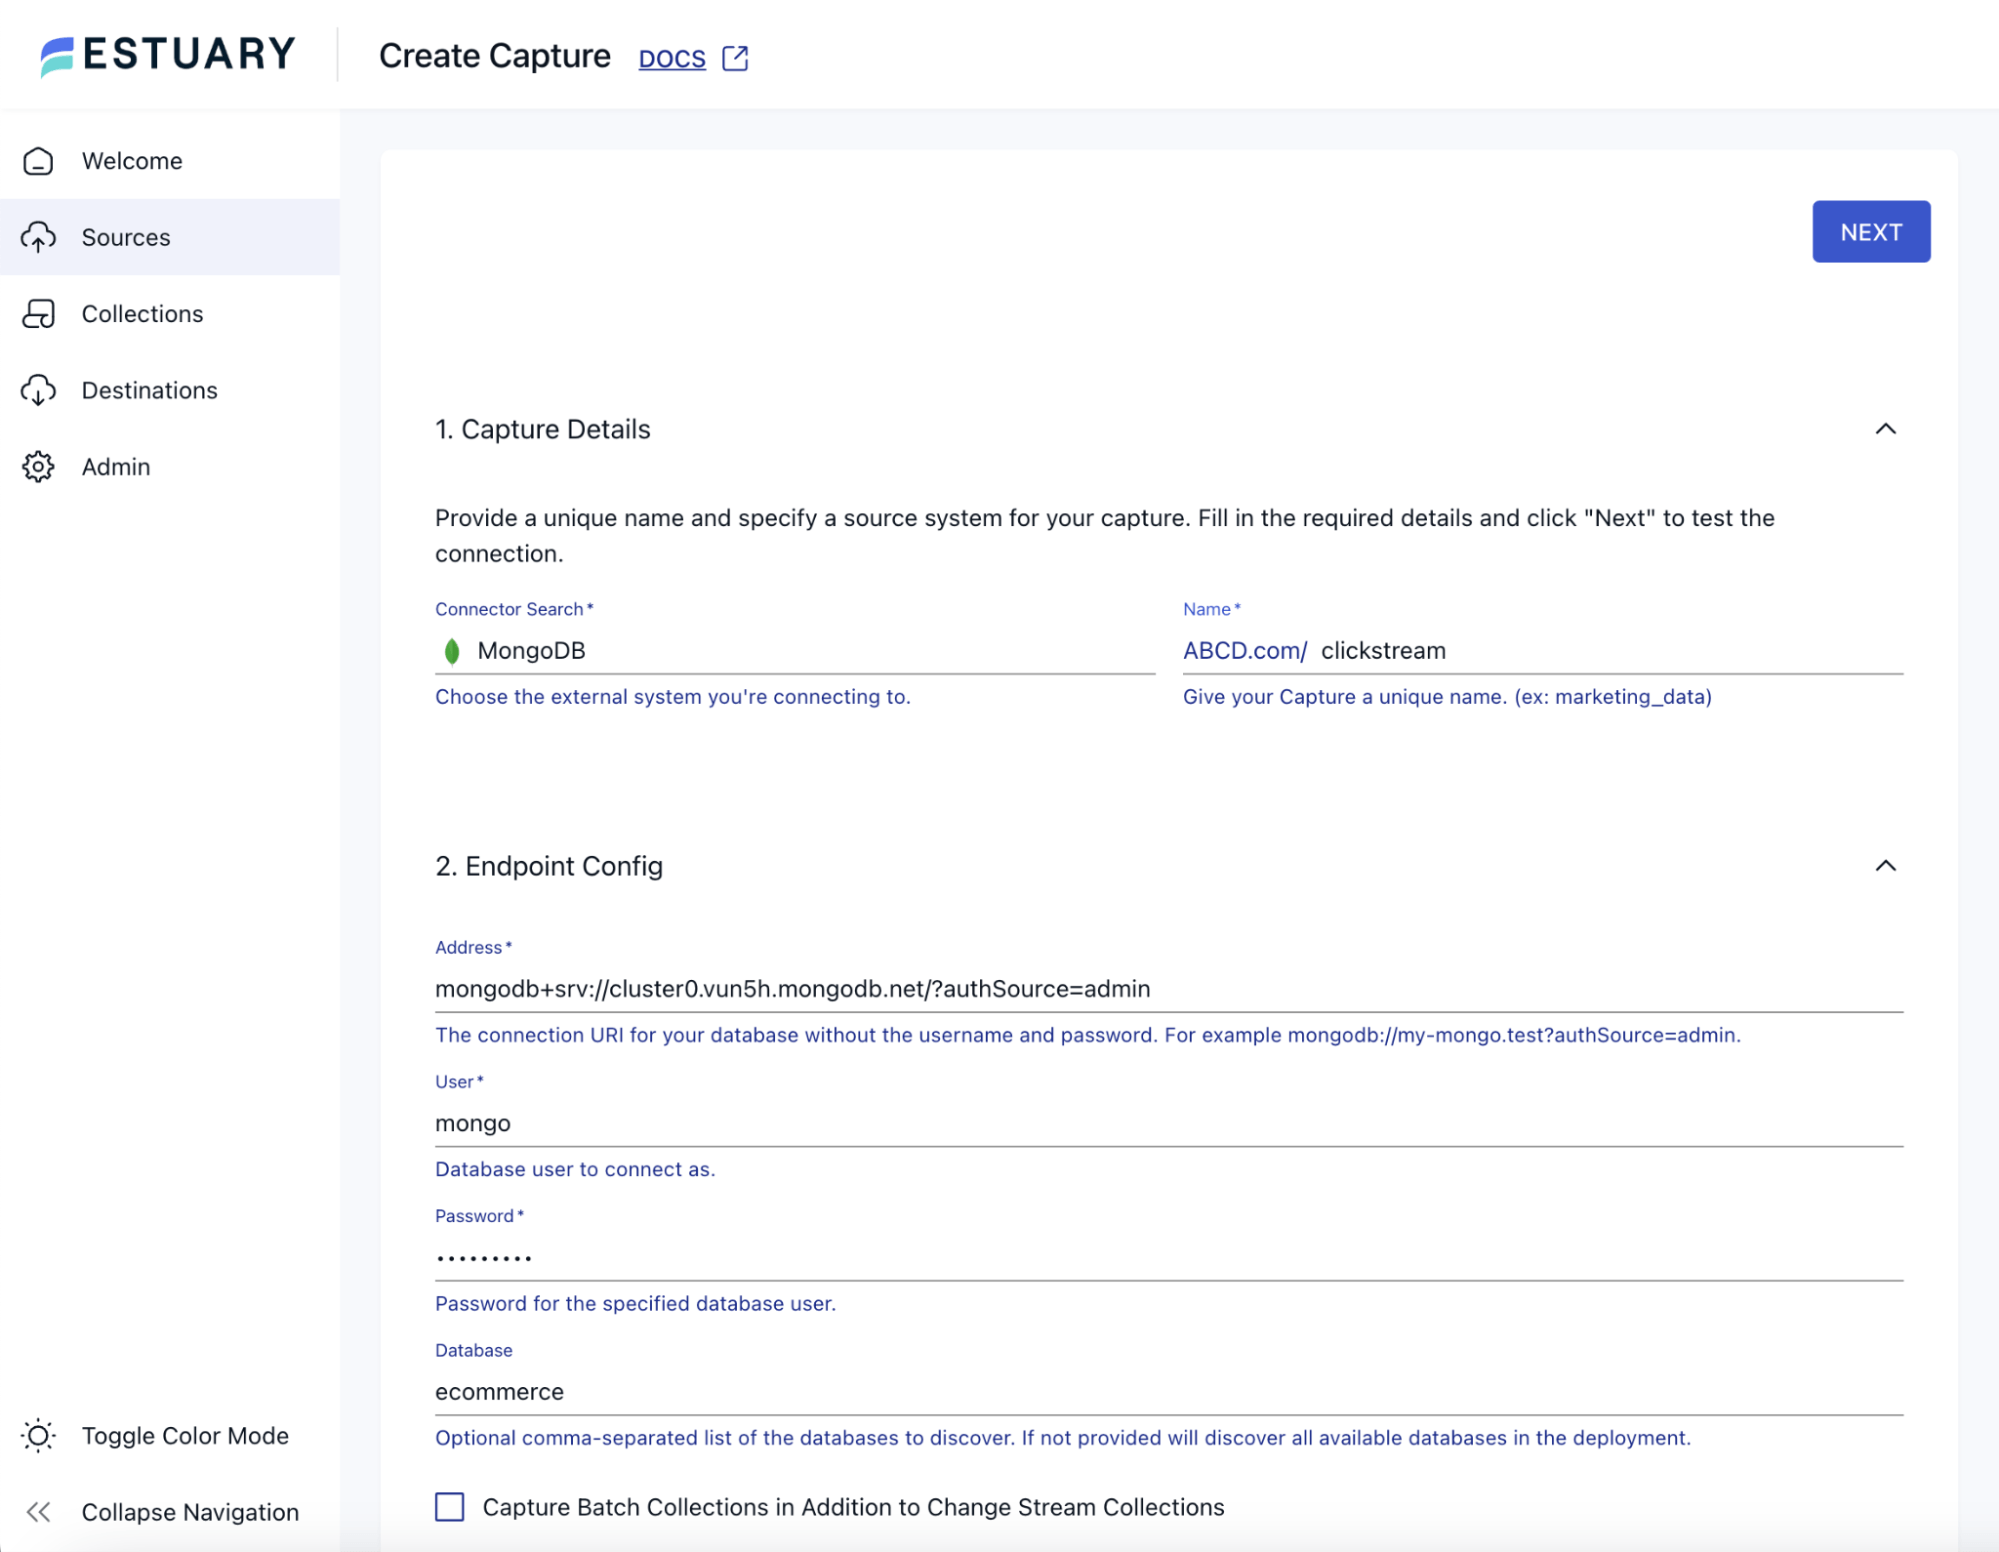Navigate to Collections
Screen dimensions: 1999x1552
[x=170, y=314]
